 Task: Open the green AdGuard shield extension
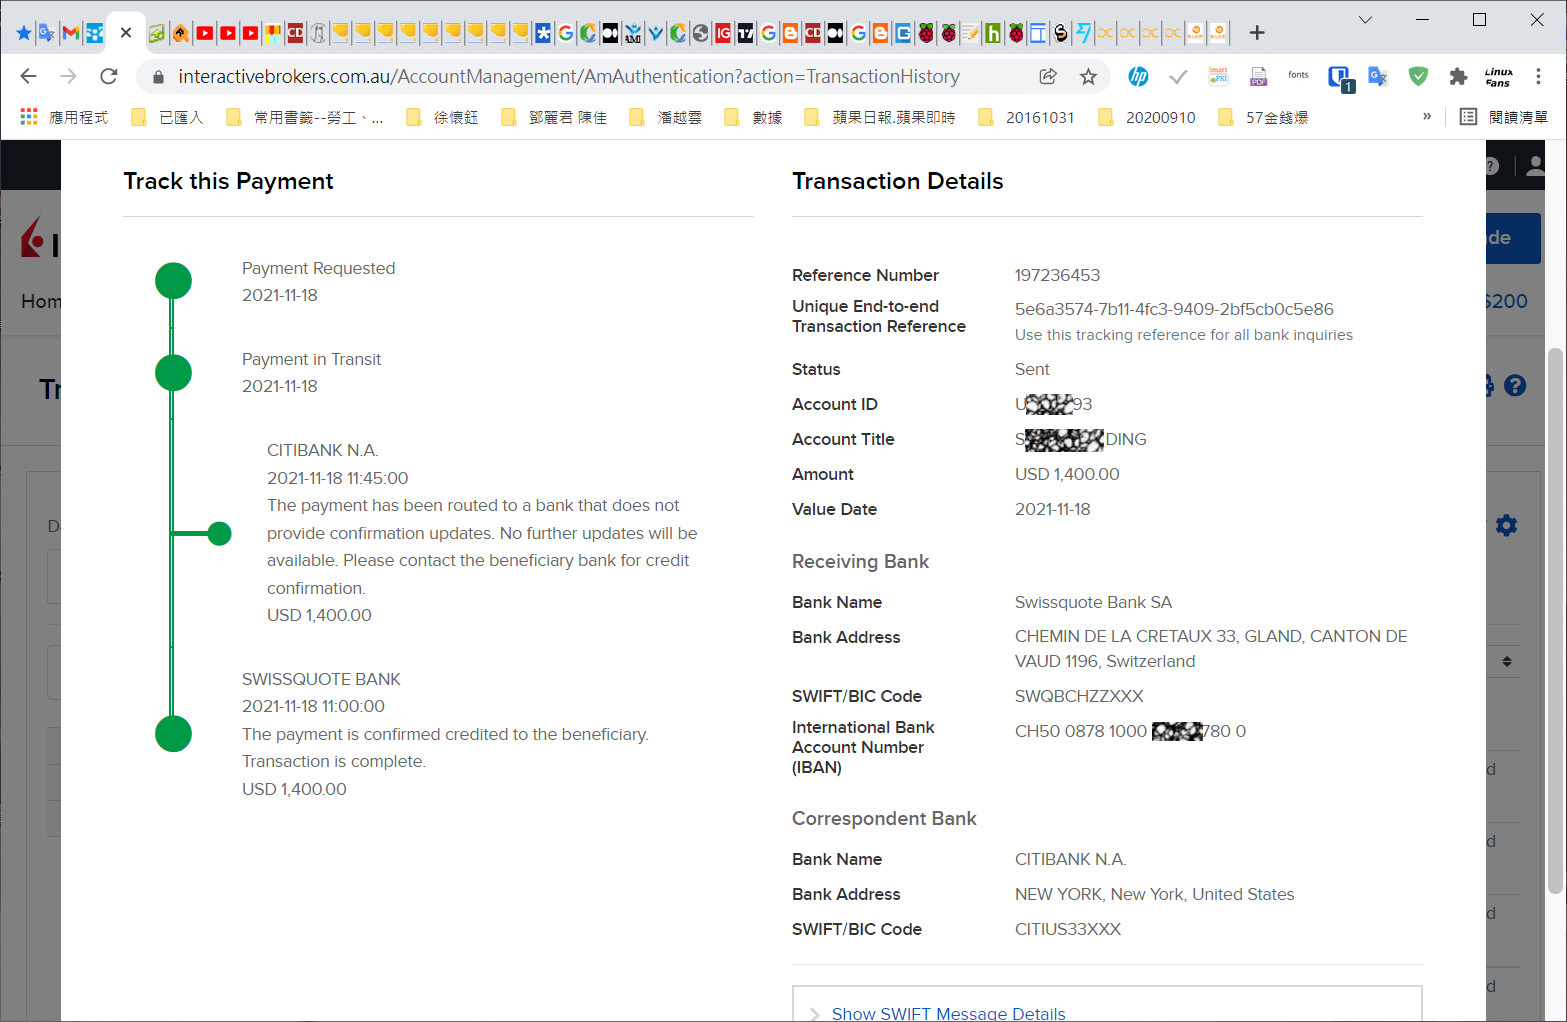coord(1418,76)
